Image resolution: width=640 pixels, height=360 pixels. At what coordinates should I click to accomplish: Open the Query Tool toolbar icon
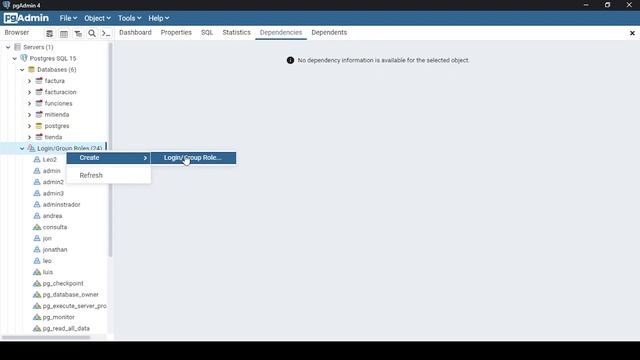(x=49, y=33)
